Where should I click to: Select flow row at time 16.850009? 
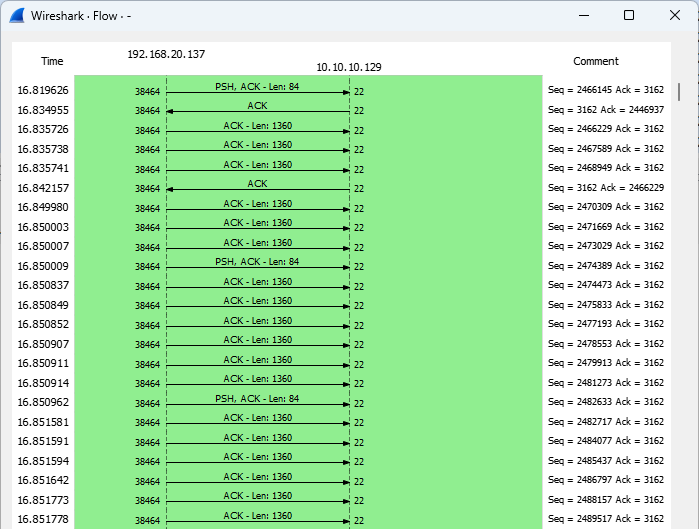coord(341,266)
